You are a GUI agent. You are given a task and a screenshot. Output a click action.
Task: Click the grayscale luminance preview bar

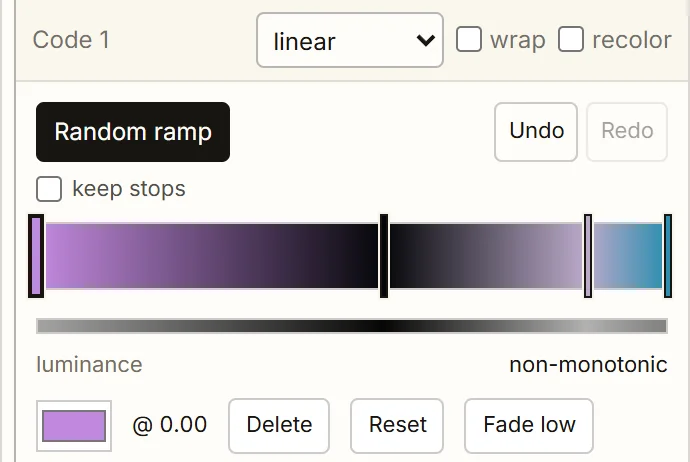tap(352, 326)
